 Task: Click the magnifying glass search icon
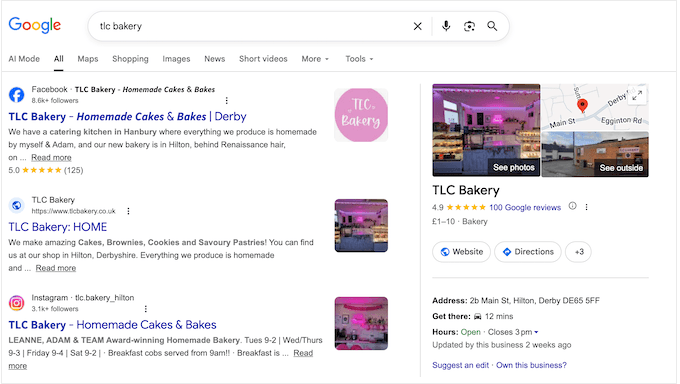pyautogui.click(x=492, y=26)
